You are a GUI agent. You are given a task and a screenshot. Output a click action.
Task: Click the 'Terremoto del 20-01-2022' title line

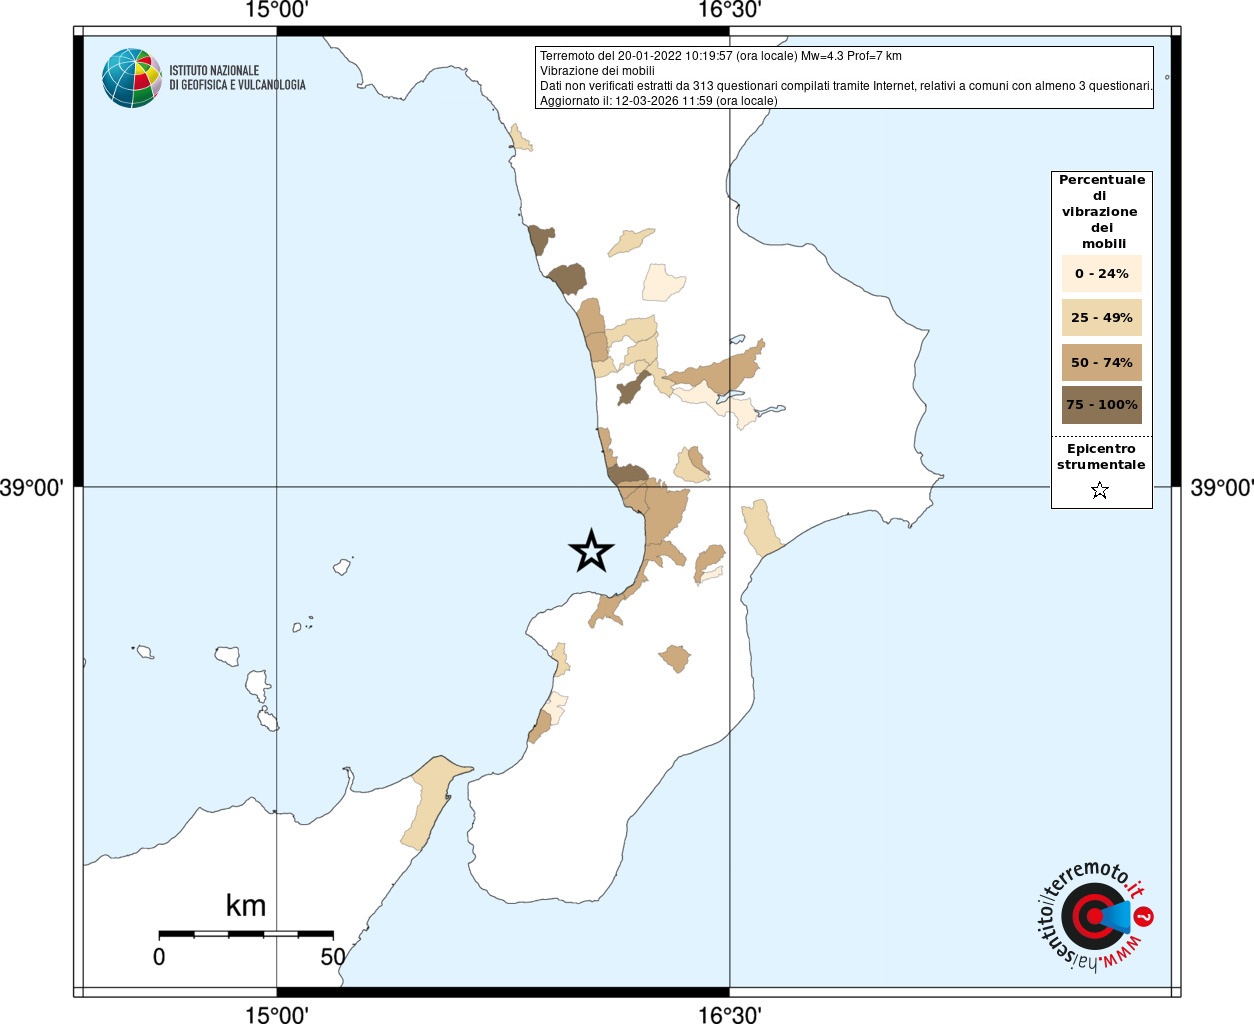(x=720, y=56)
